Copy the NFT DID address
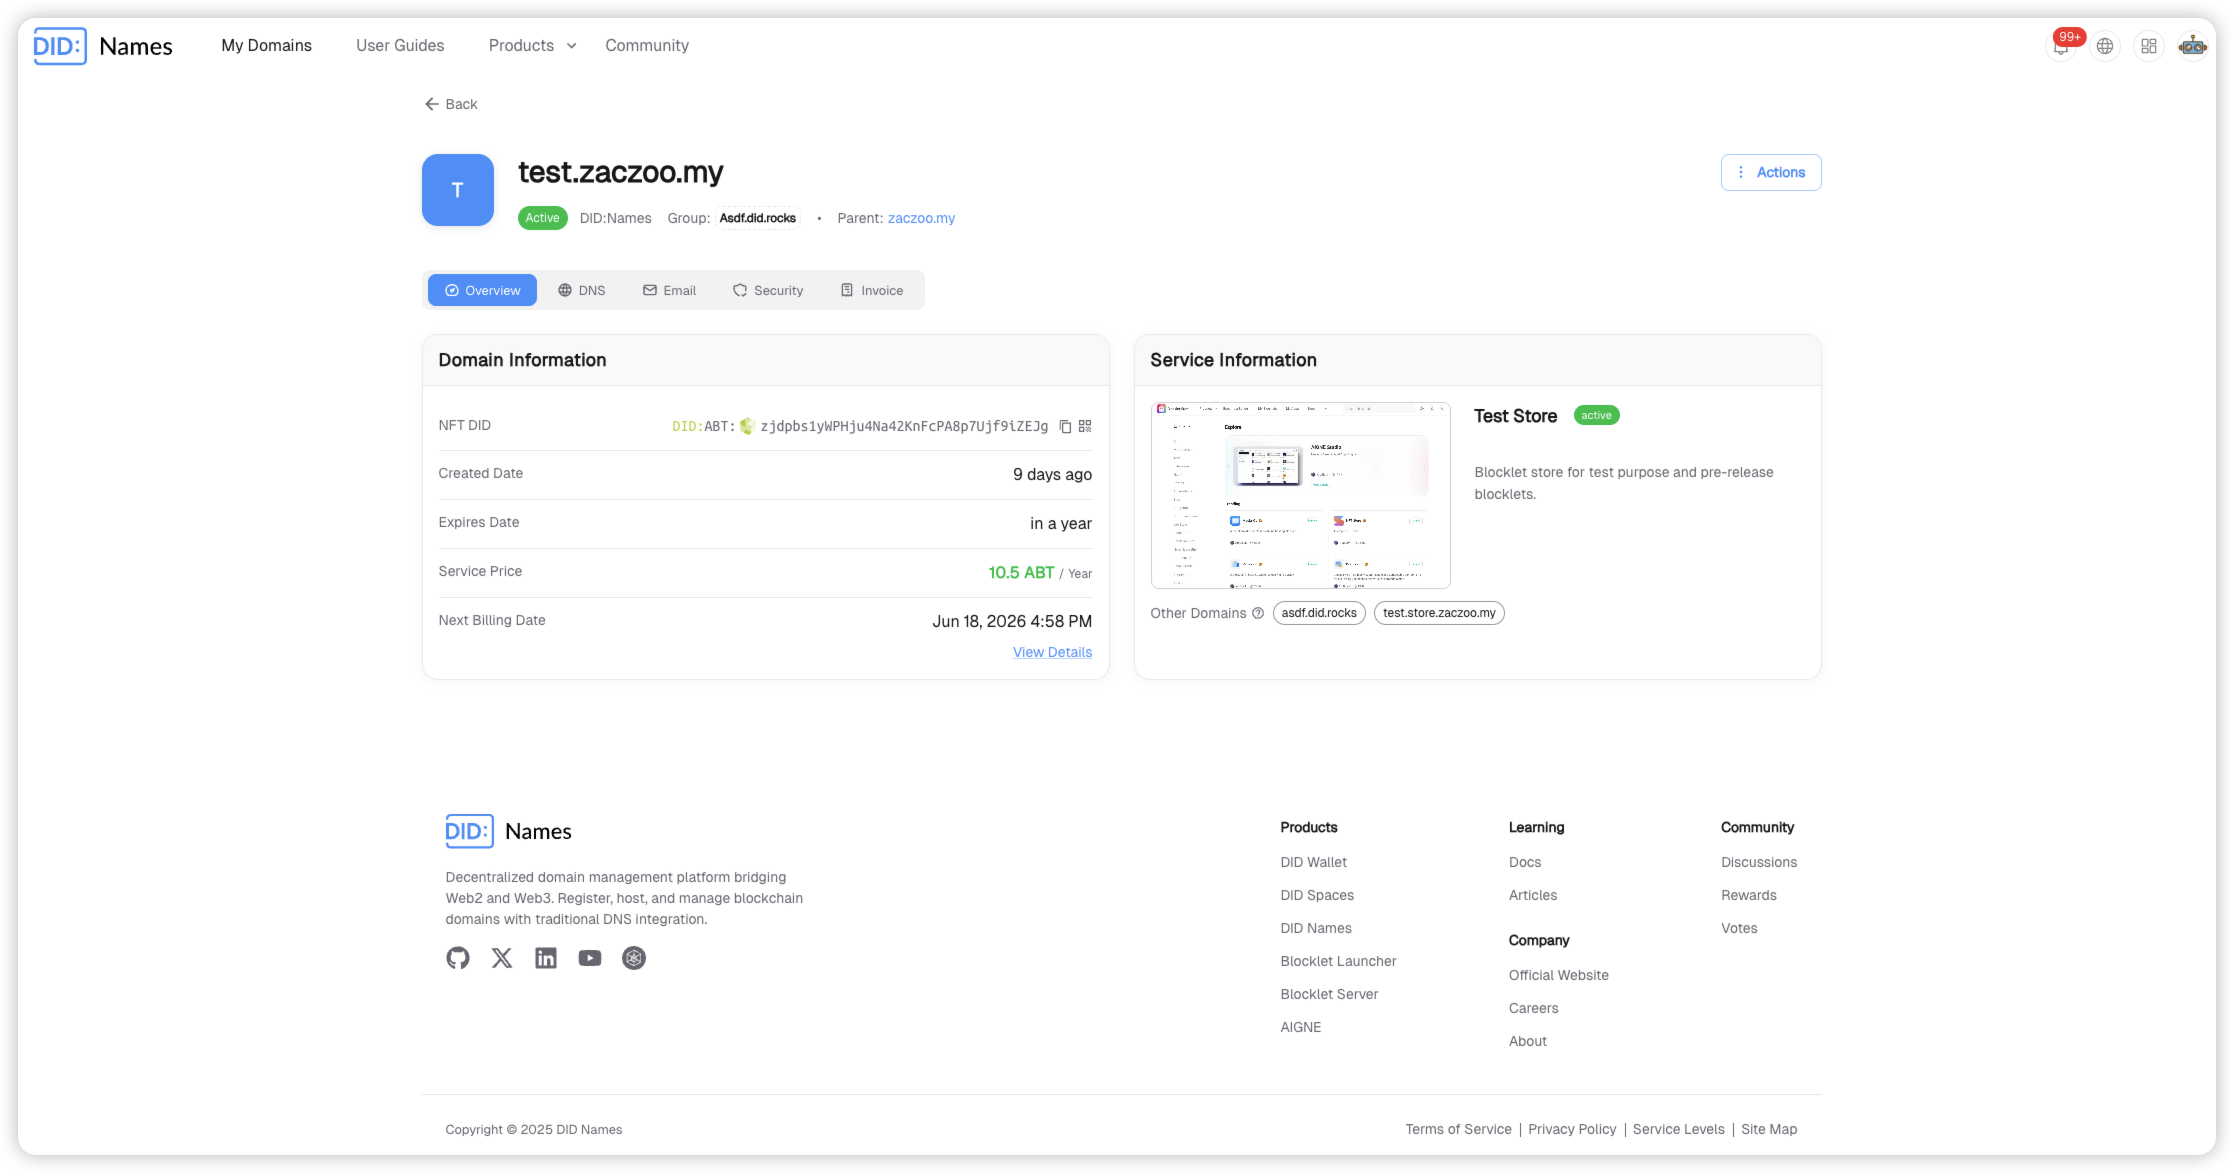The height and width of the screenshot is (1173, 2234). [x=1065, y=427]
